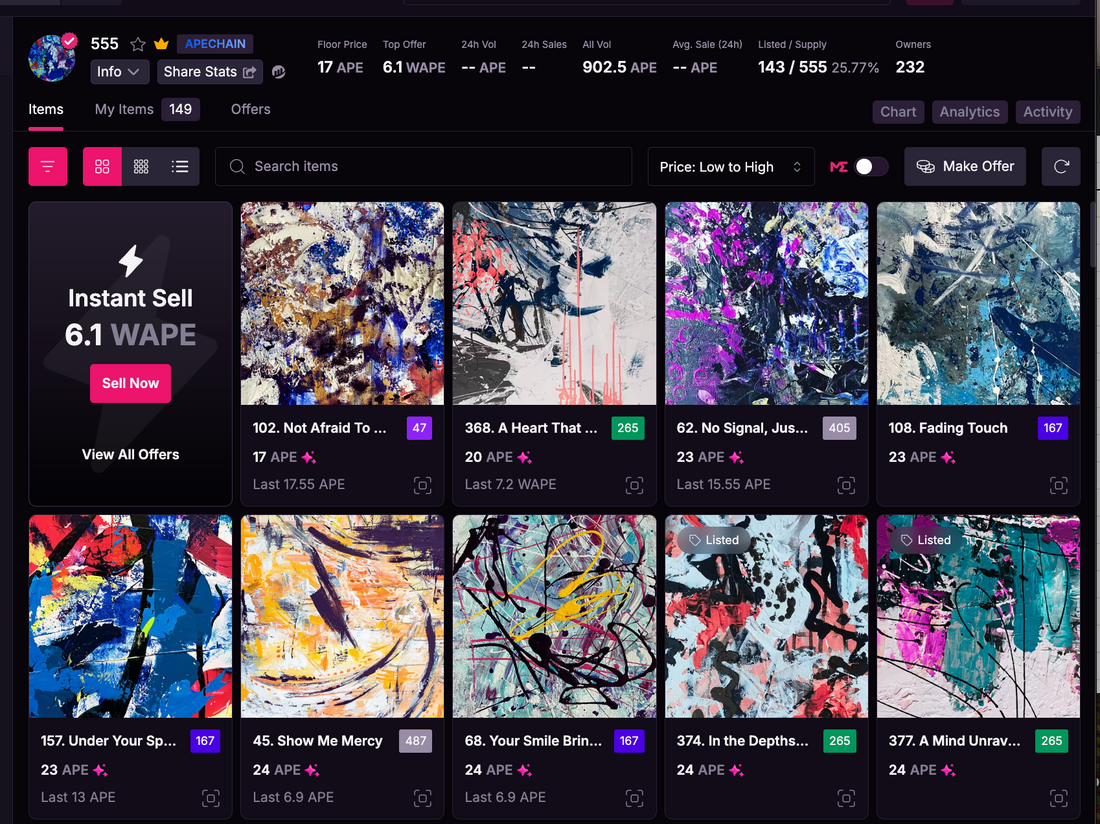The width and height of the screenshot is (1100, 824).
Task: Click the refresh items icon
Action: tap(1061, 167)
